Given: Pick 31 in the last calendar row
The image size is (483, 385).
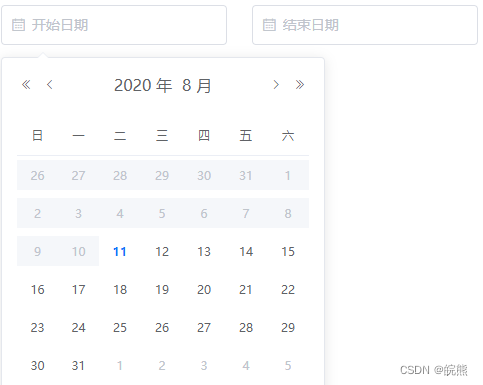Looking at the screenshot, I should pos(79,365).
